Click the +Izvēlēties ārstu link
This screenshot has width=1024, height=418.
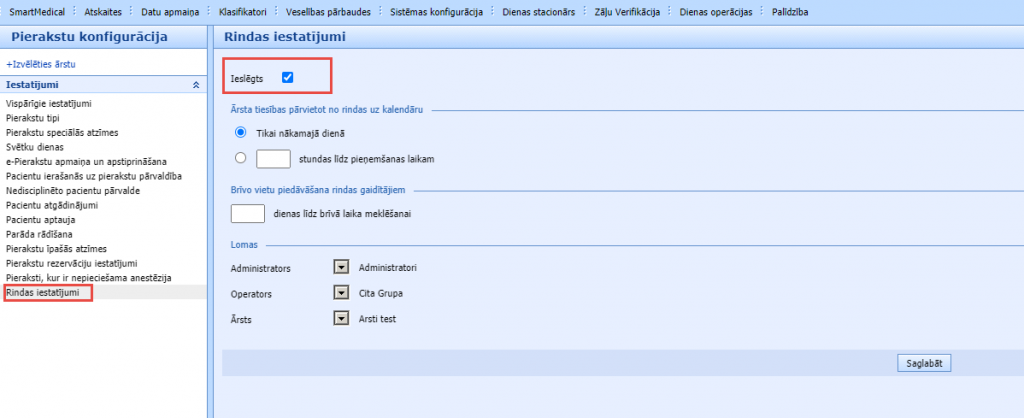point(41,64)
